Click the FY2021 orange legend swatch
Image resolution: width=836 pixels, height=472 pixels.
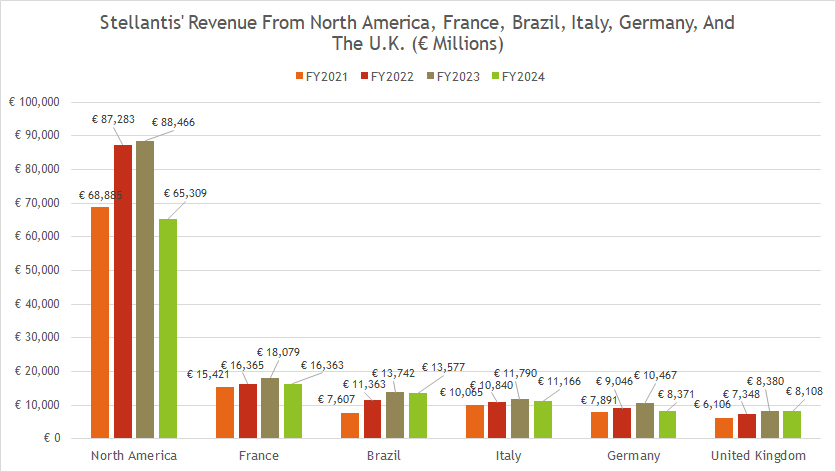coord(300,76)
